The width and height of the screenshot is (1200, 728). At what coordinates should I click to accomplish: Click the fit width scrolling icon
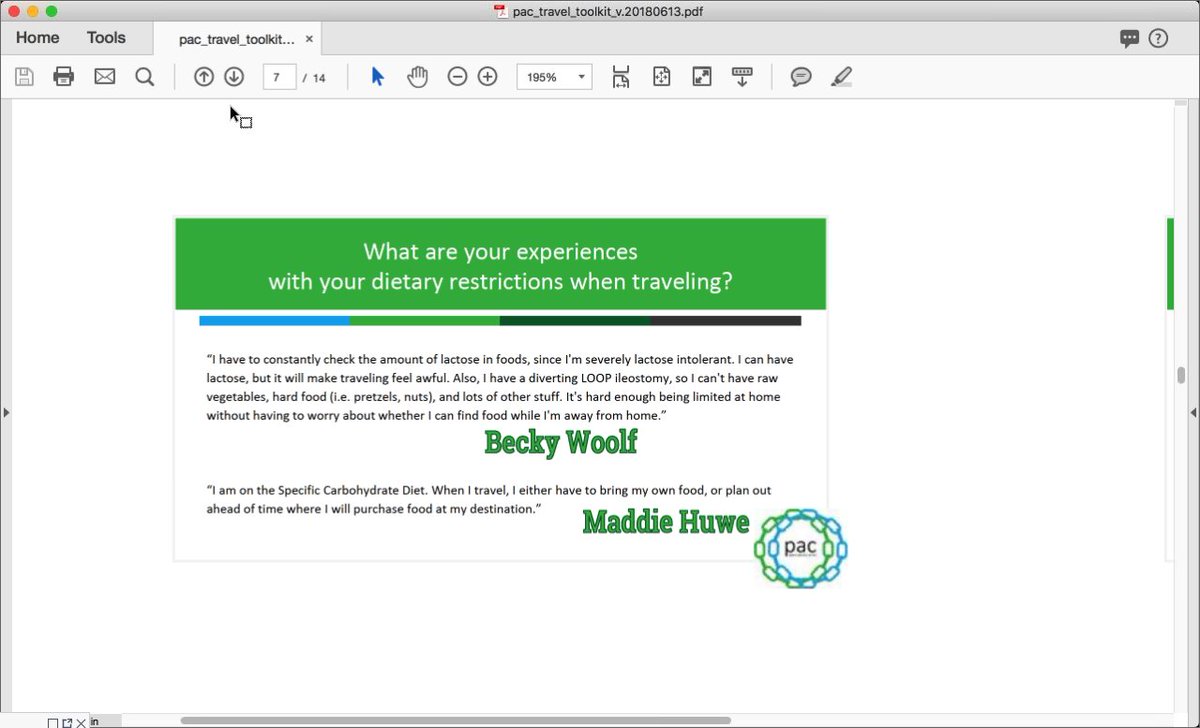tap(621, 77)
